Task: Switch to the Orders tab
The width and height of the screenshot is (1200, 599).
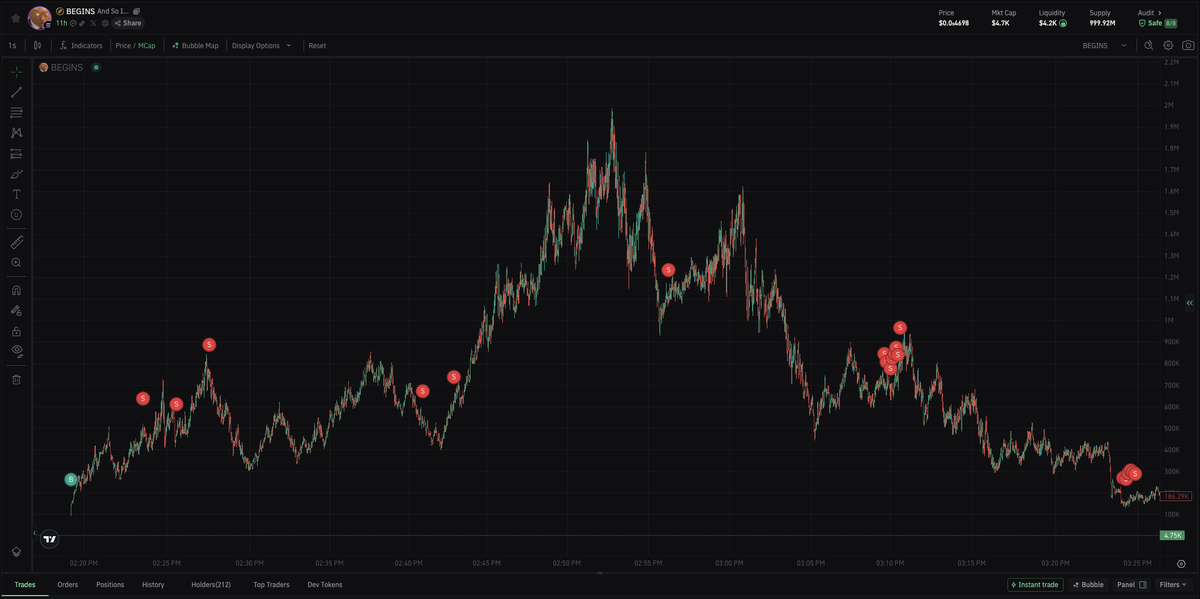Action: 68,584
